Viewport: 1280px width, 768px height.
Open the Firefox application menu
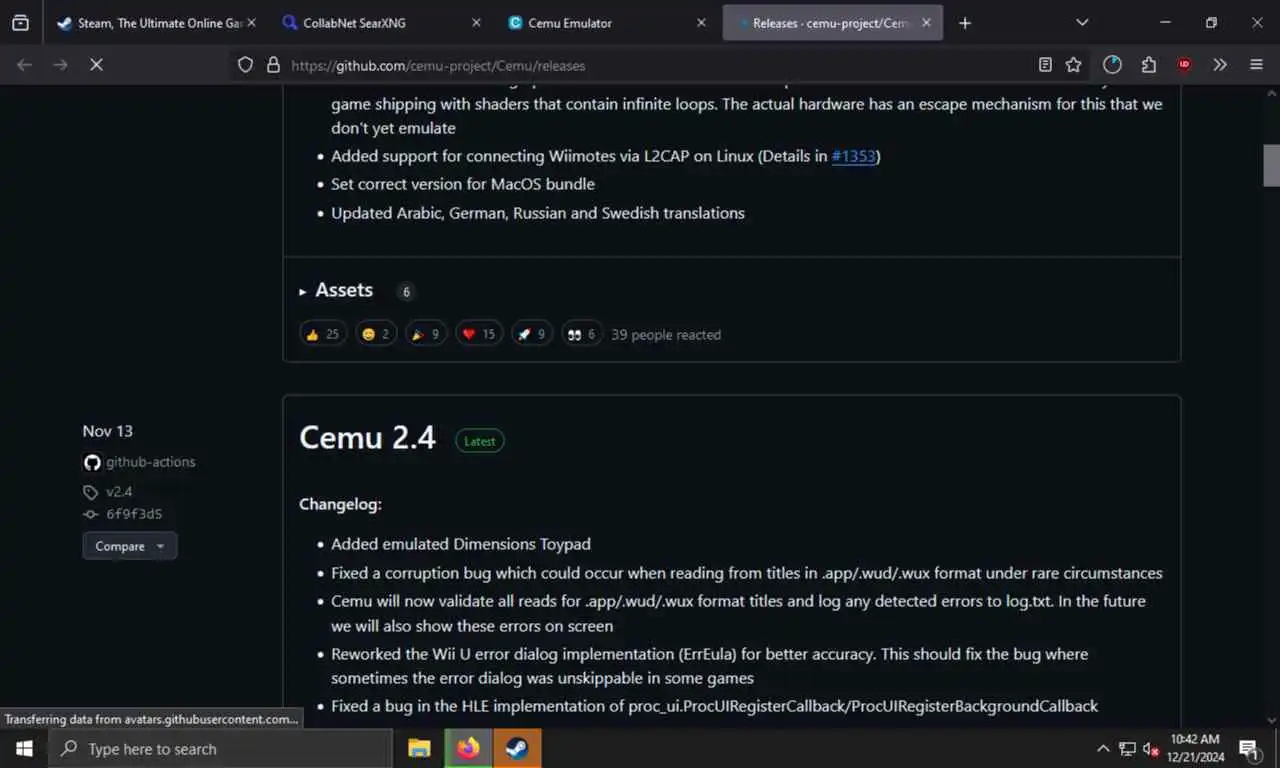(x=1256, y=64)
